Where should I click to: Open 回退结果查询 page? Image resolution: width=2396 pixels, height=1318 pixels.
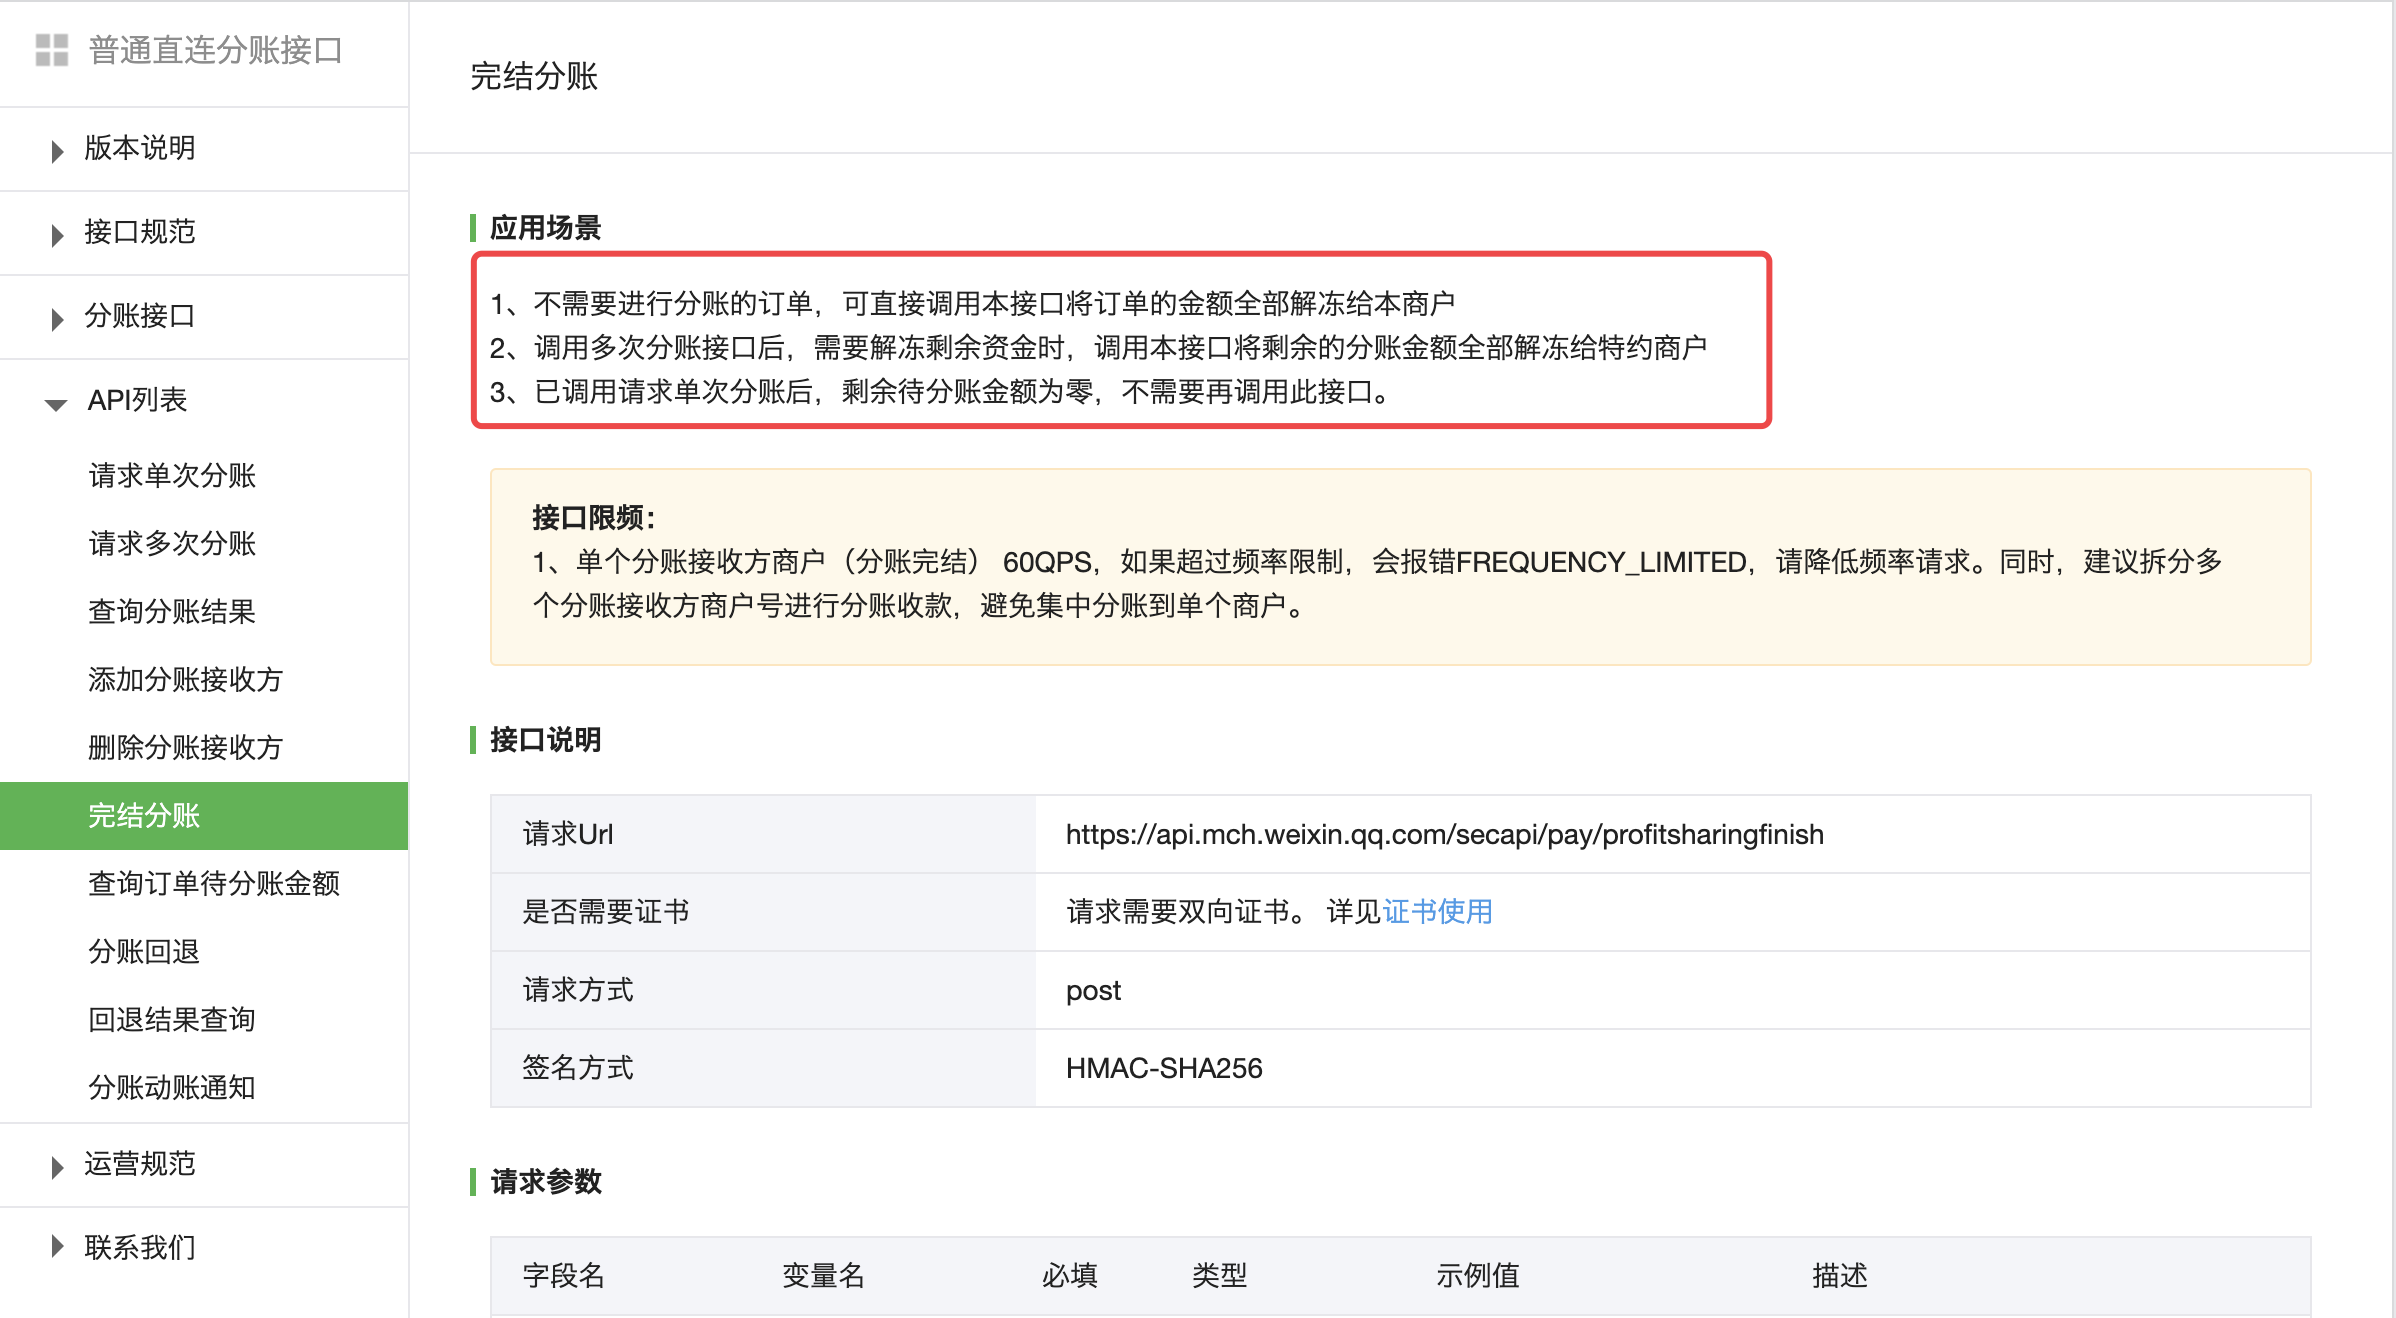[172, 1020]
